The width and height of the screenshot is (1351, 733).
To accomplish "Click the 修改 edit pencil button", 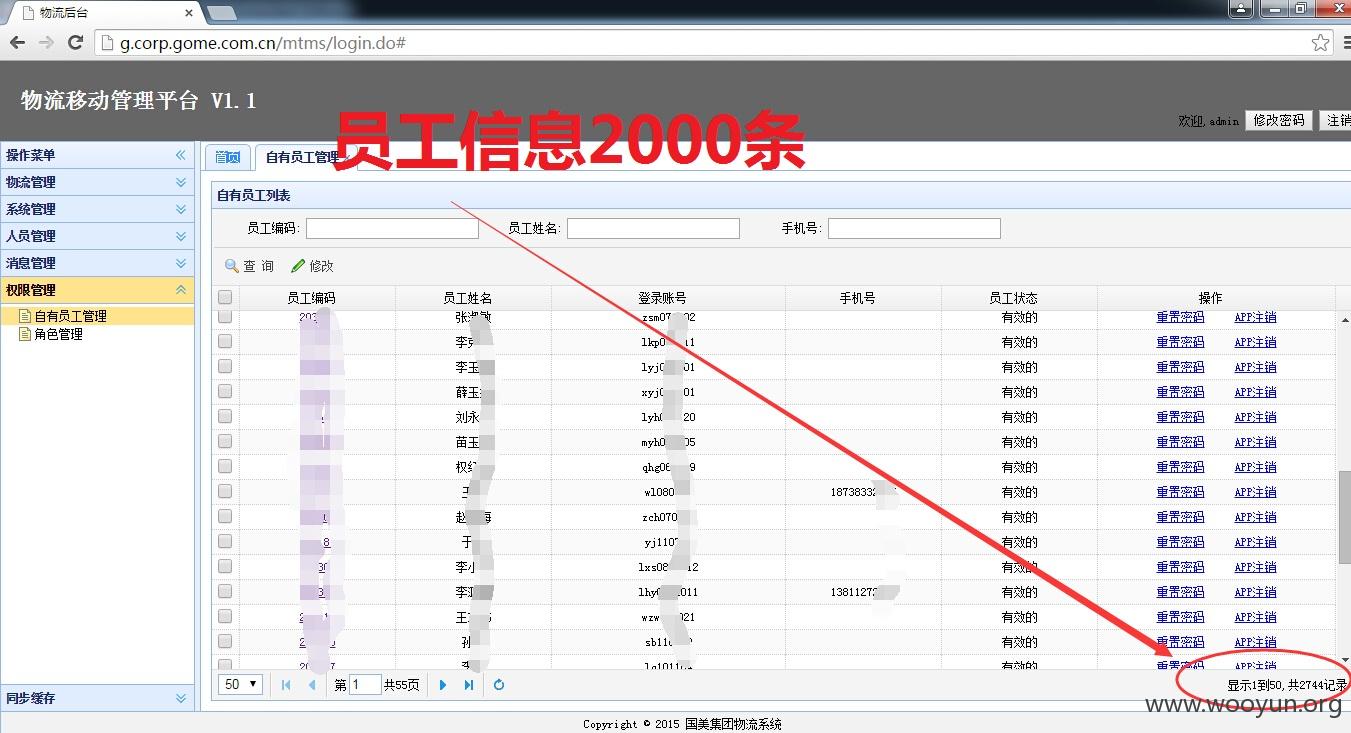I will pos(313,266).
